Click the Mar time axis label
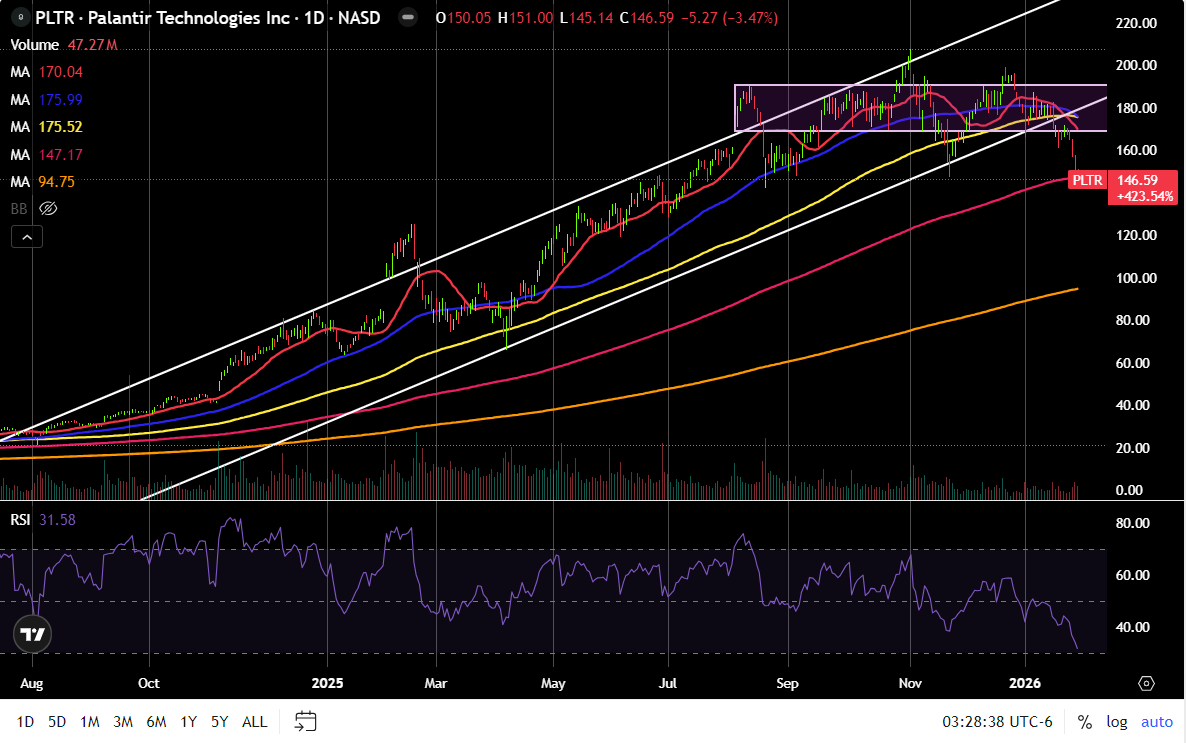This screenshot has width=1186, height=743. (436, 683)
